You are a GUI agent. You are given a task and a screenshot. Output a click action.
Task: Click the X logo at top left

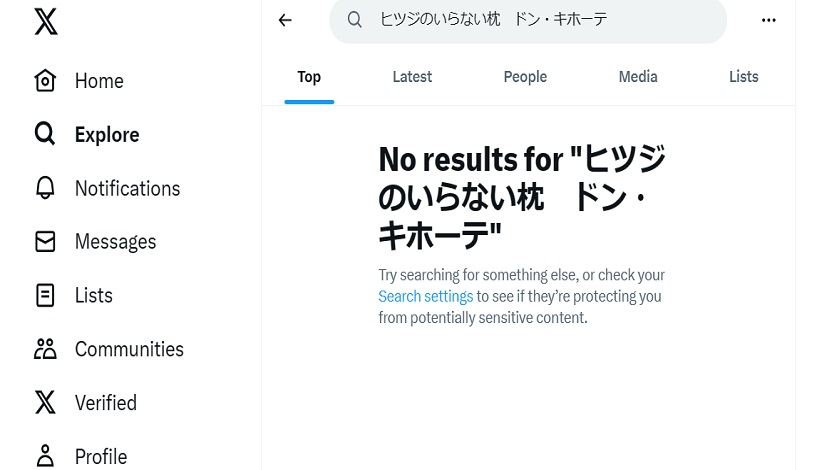(x=45, y=21)
